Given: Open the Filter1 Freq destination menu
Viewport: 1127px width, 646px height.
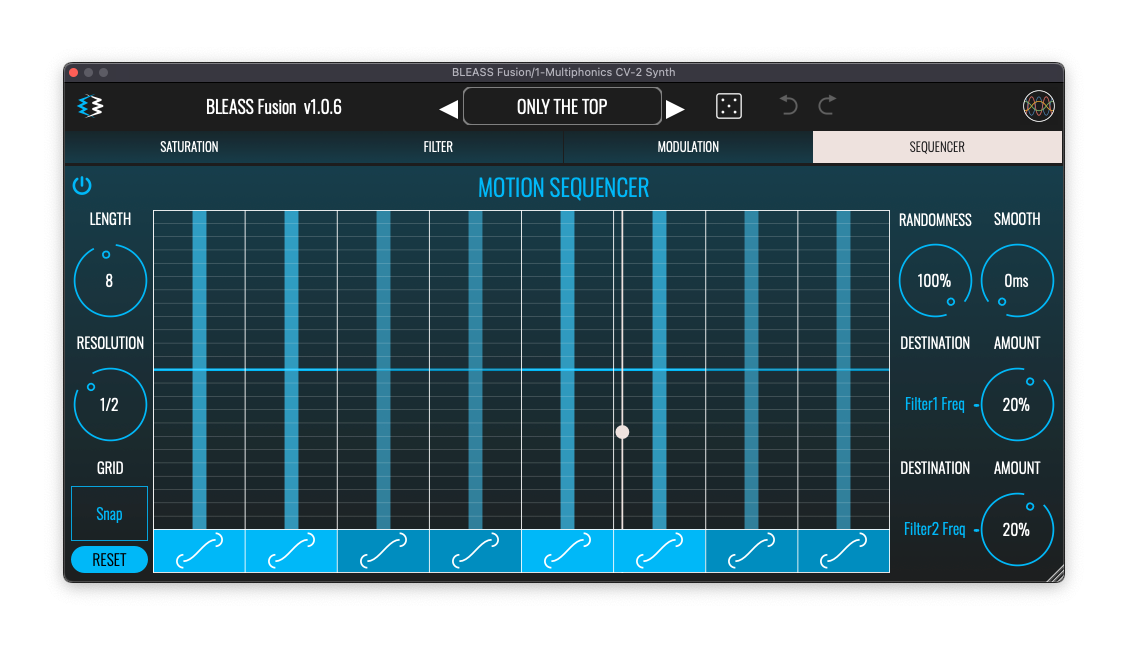Looking at the screenshot, I should [x=934, y=405].
